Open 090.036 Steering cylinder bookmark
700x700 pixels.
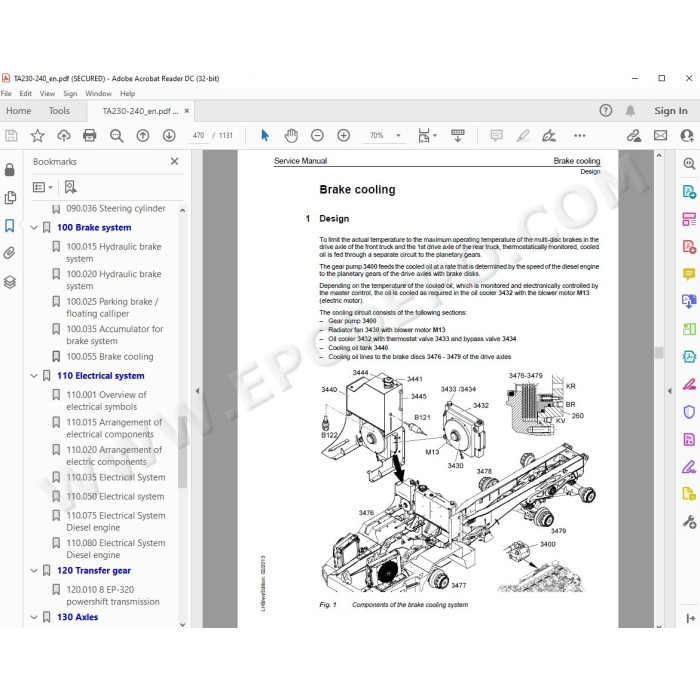pyautogui.click(x=116, y=208)
